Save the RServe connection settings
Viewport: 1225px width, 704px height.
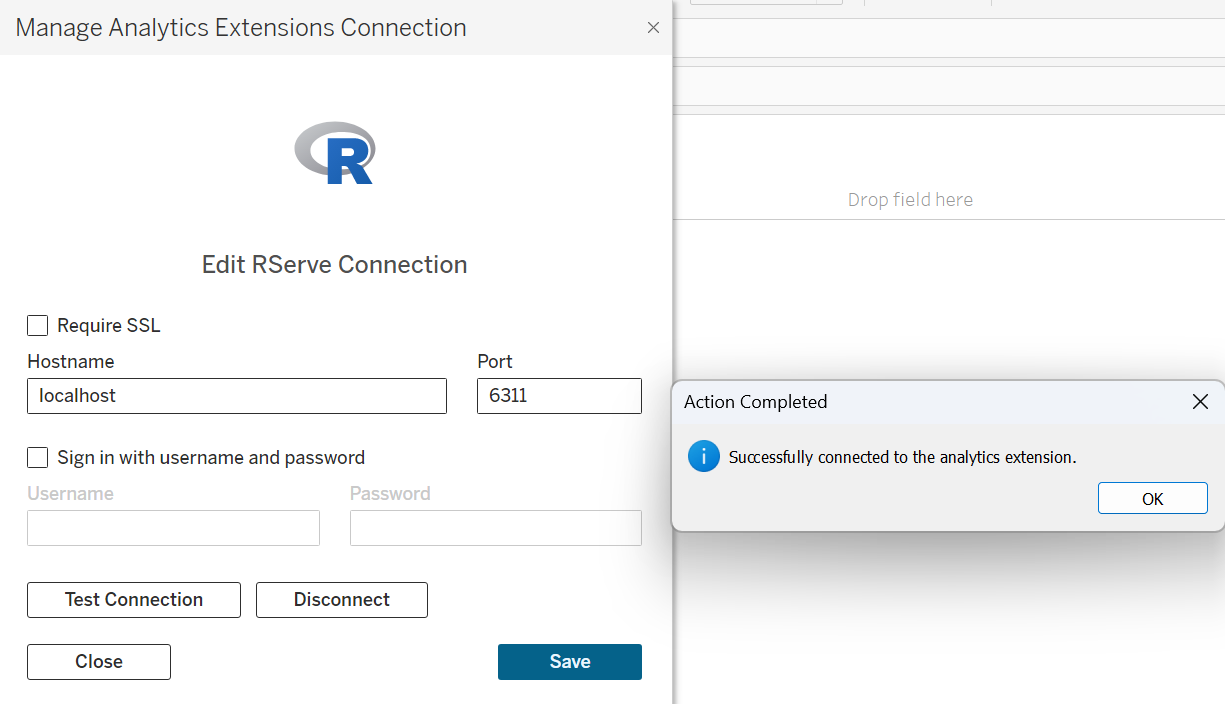569,662
